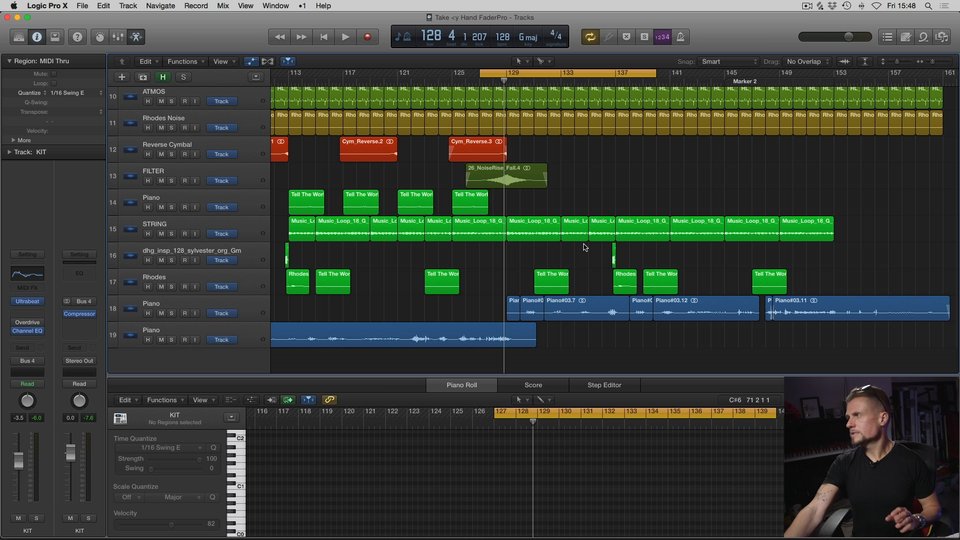Image resolution: width=960 pixels, height=540 pixels.
Task: Open Apple menu
Action: [13, 6]
